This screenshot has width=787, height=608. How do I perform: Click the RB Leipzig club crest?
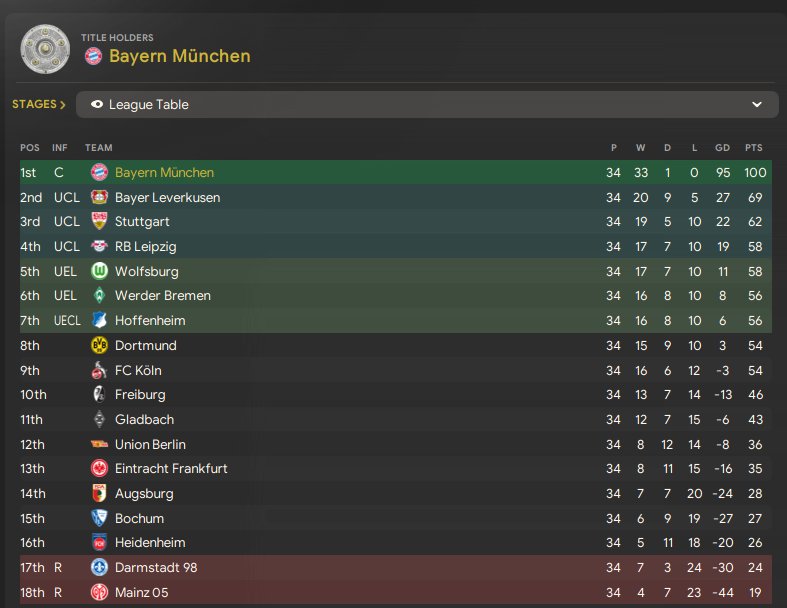coord(99,246)
